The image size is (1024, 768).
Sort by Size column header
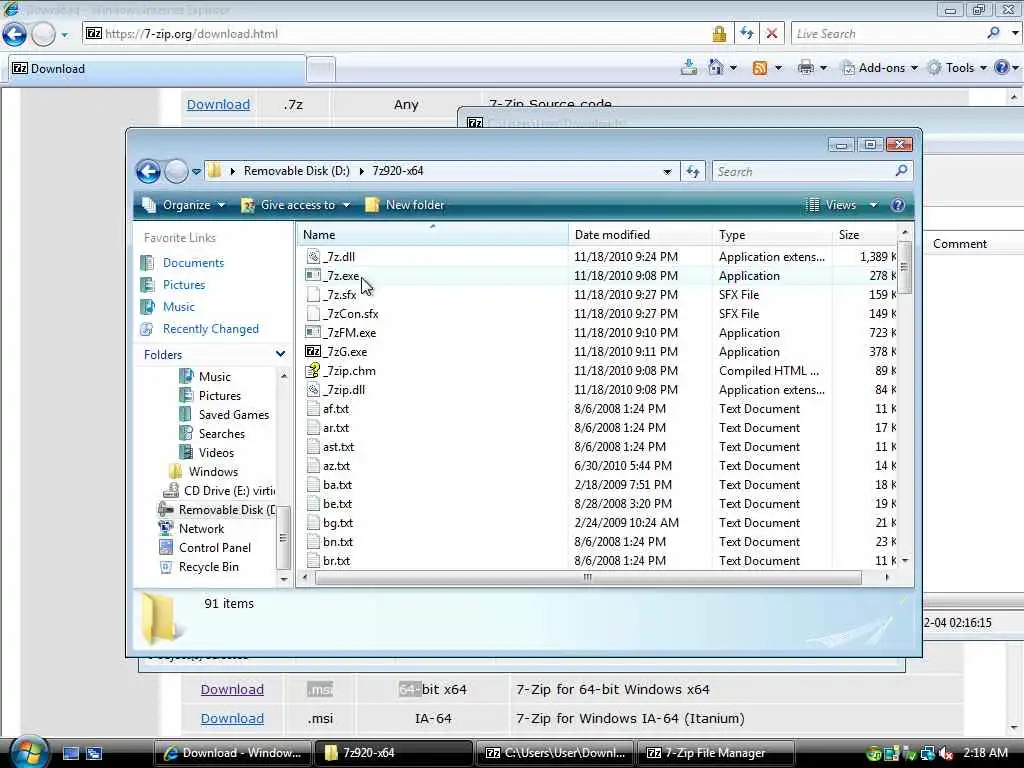click(x=865, y=234)
